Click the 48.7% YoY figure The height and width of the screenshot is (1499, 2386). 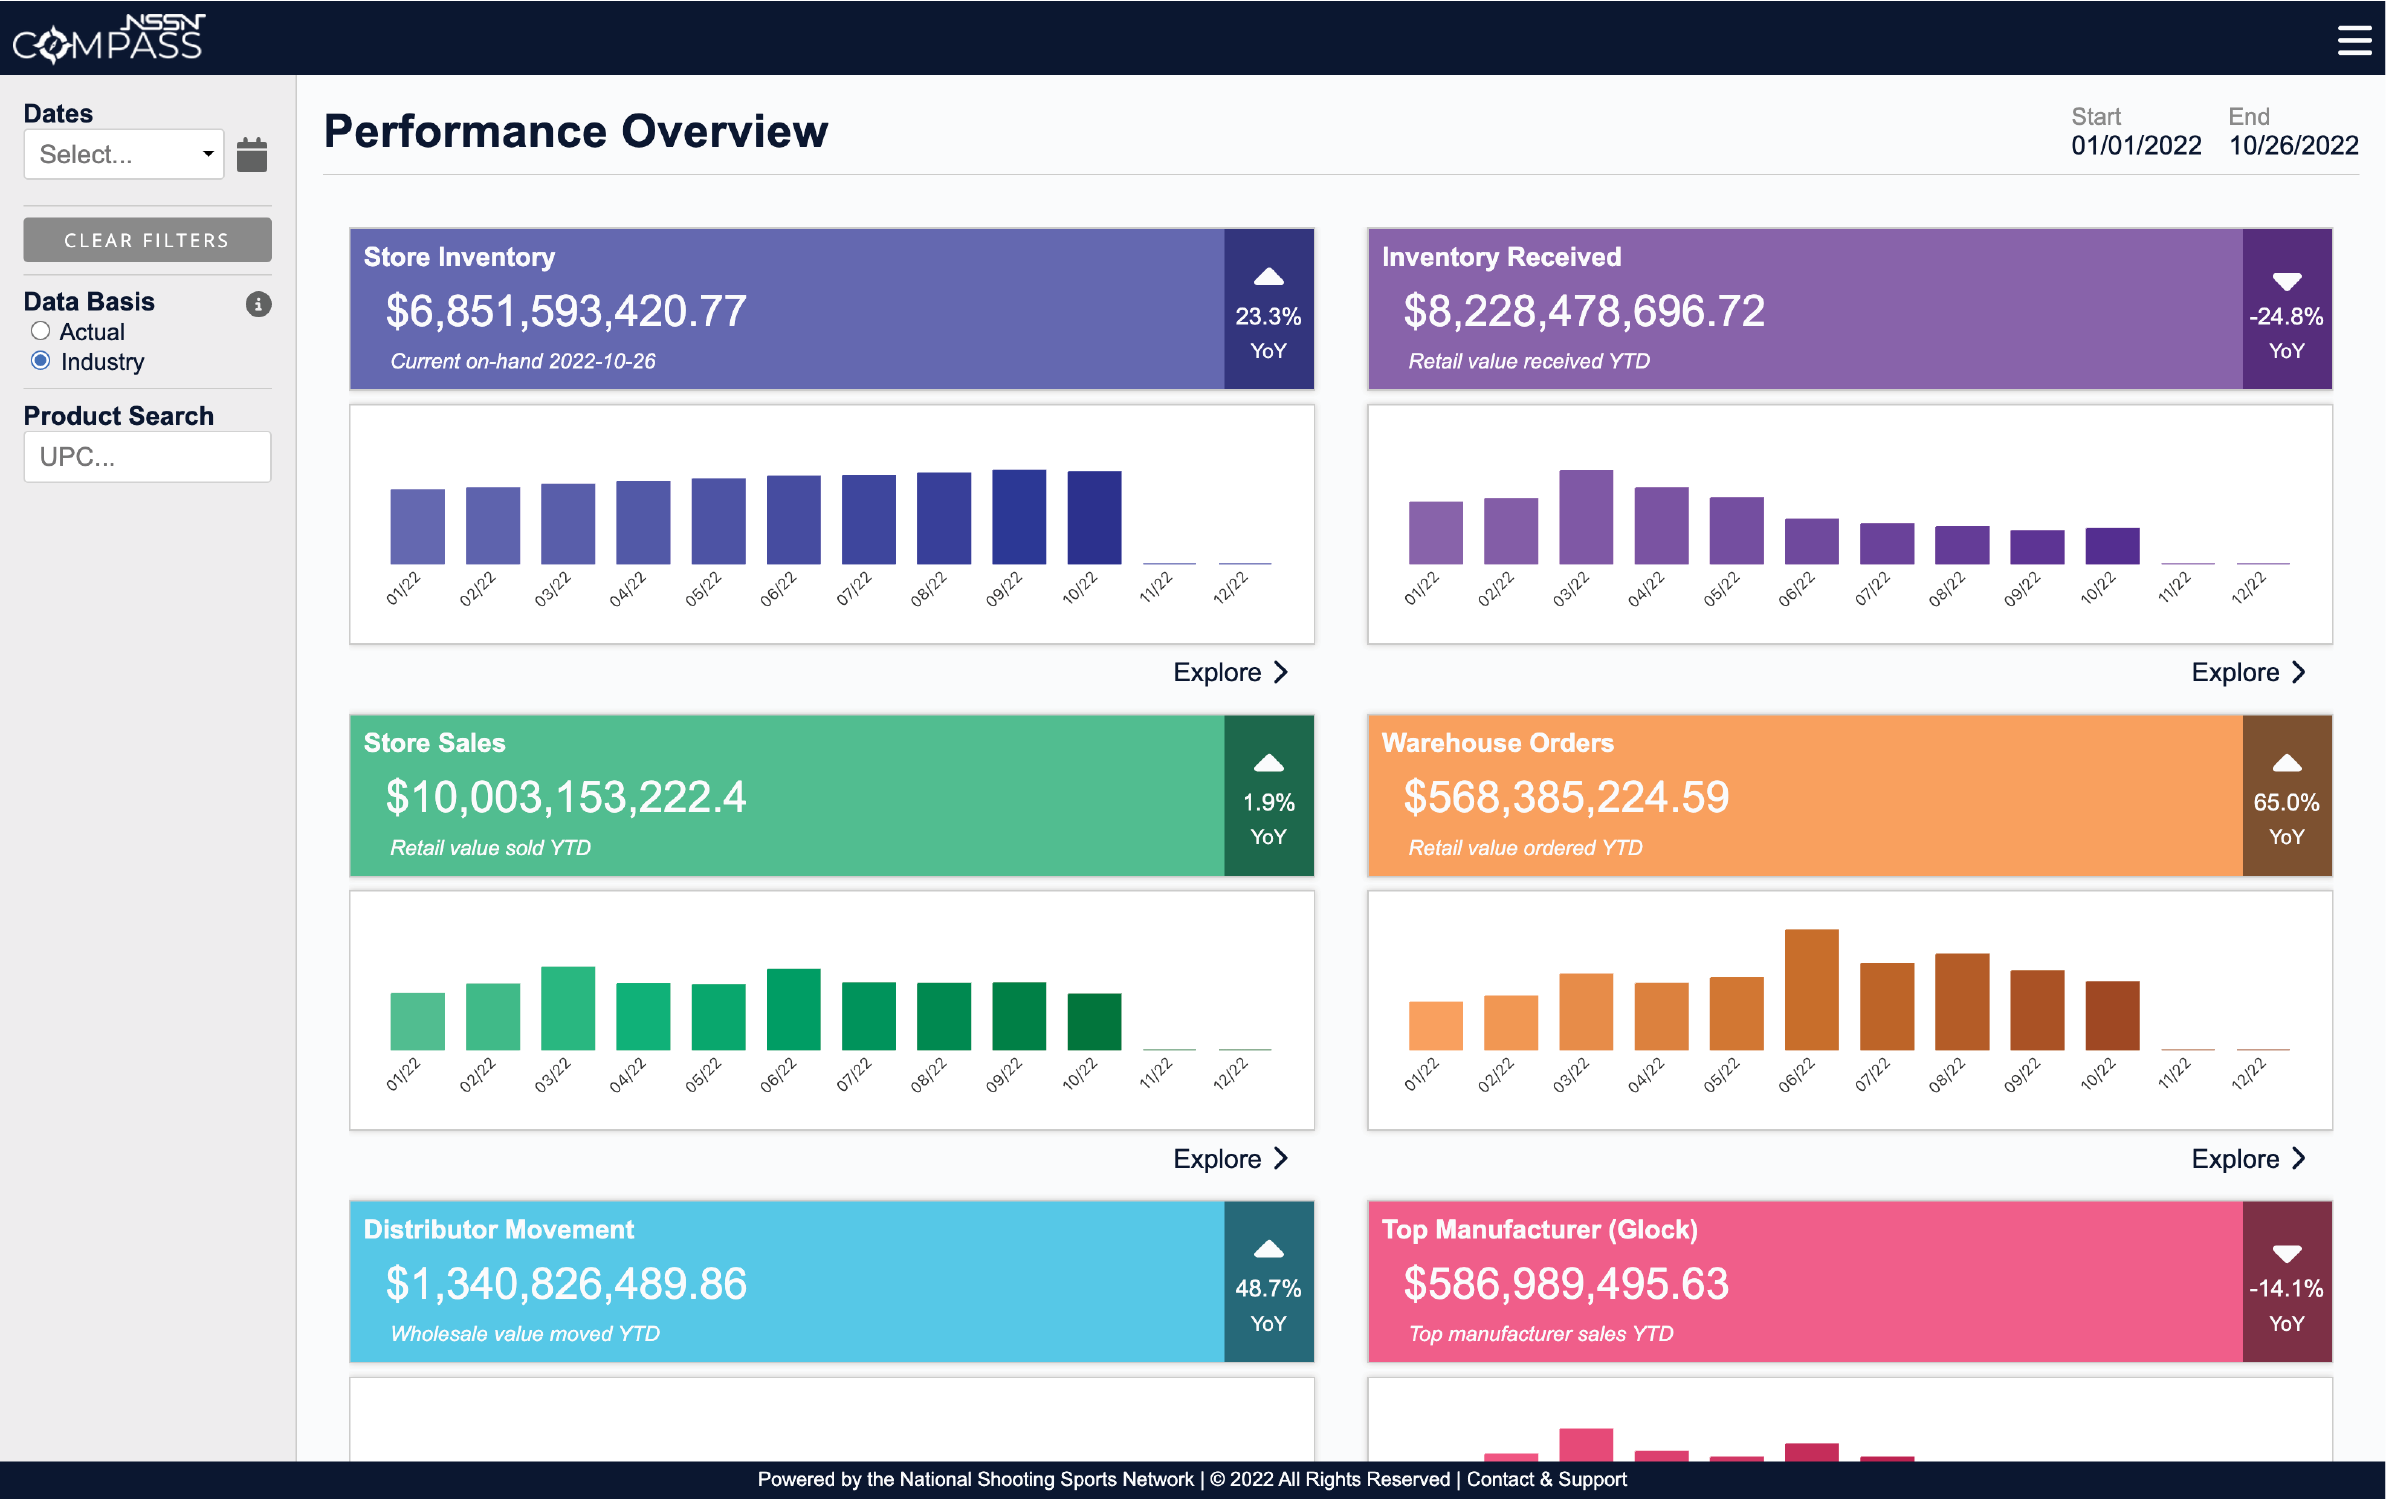pos(1268,1288)
